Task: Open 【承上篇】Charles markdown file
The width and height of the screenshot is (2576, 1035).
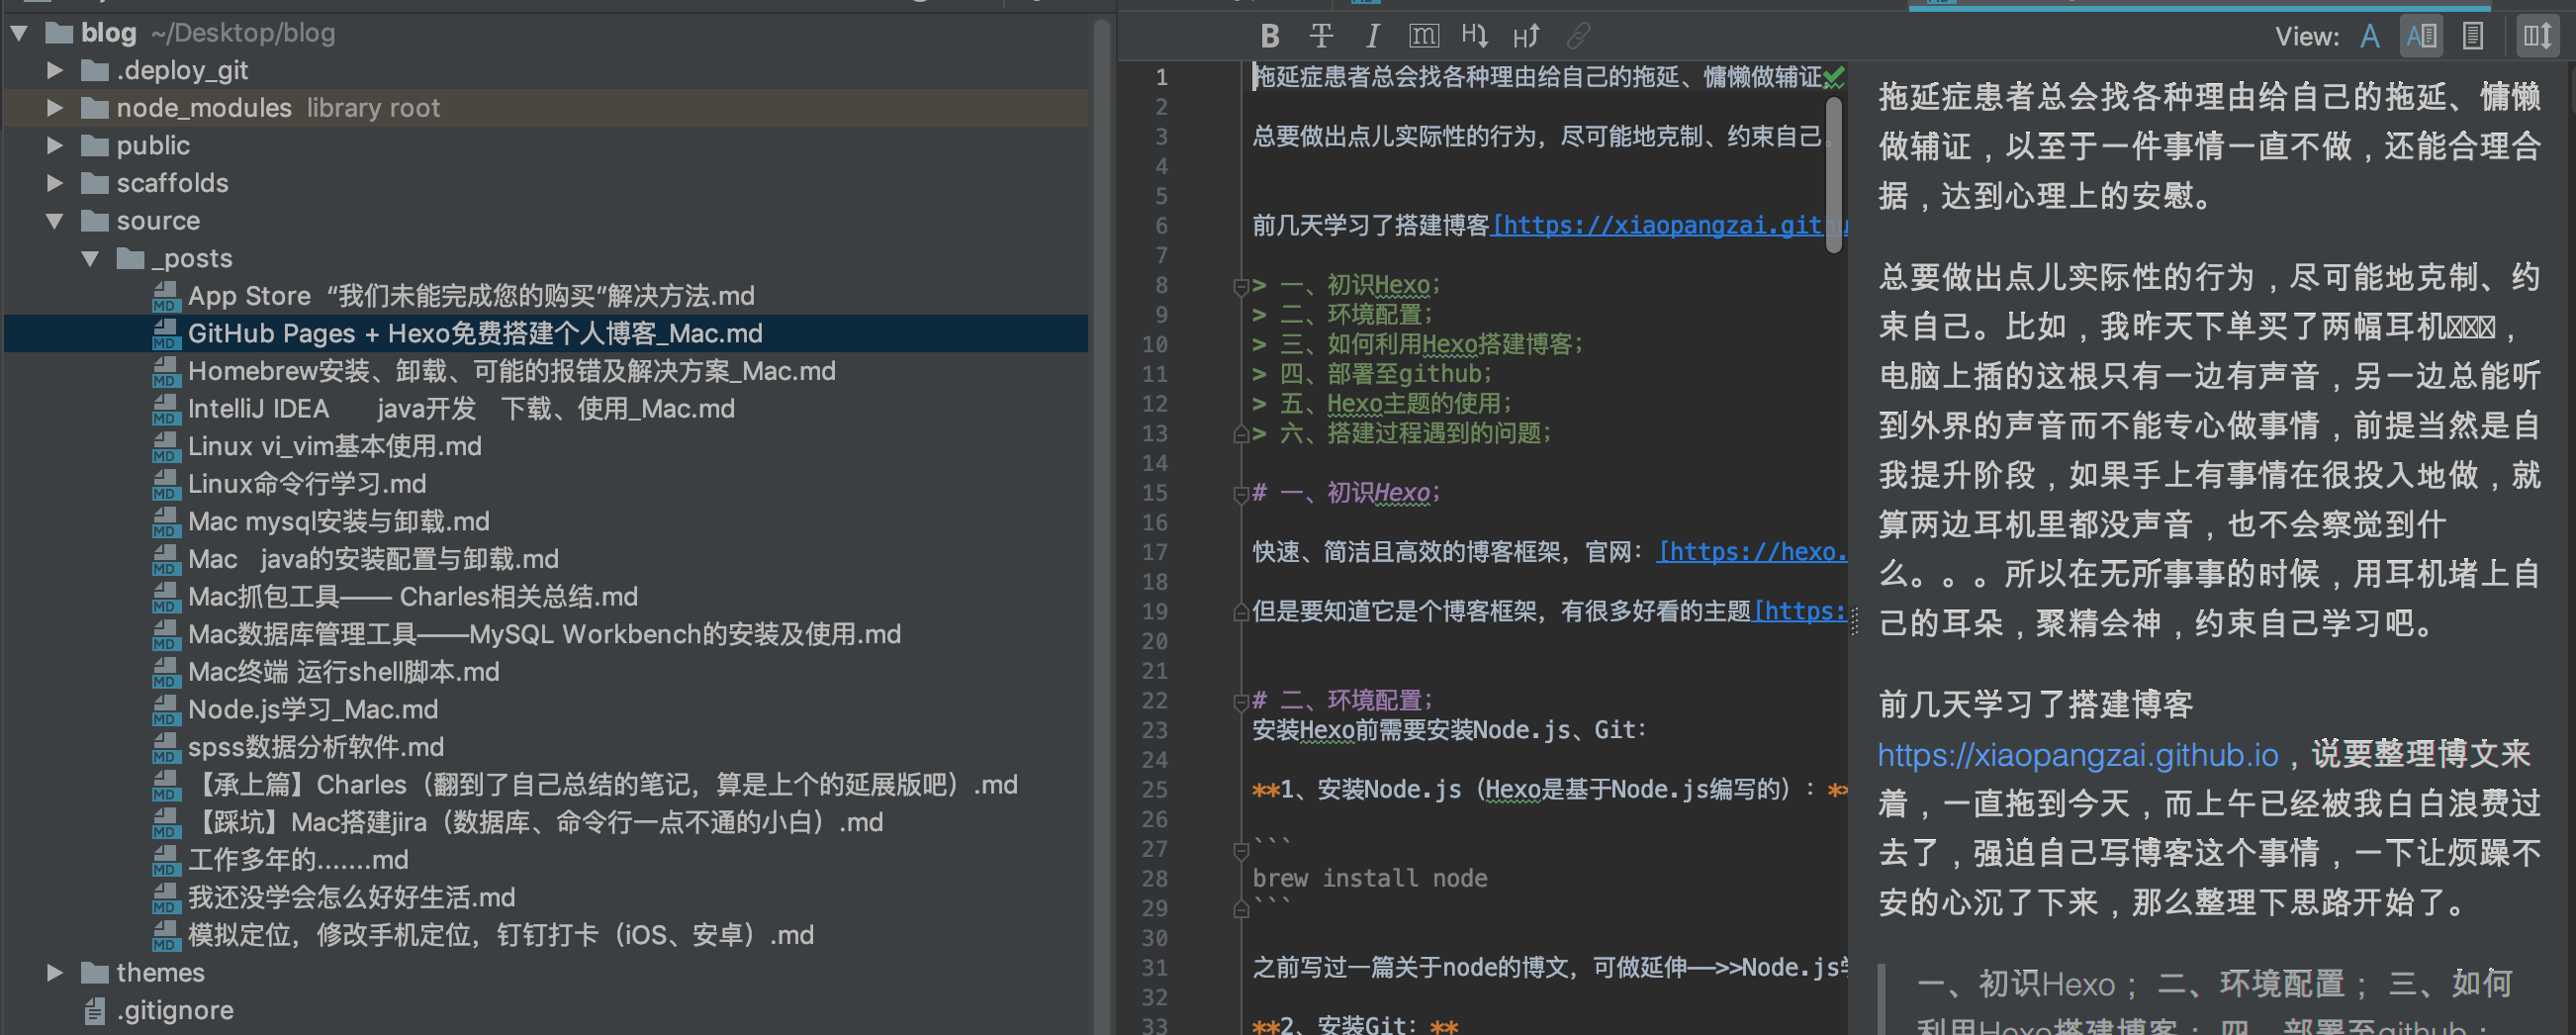Action: pos(603,785)
